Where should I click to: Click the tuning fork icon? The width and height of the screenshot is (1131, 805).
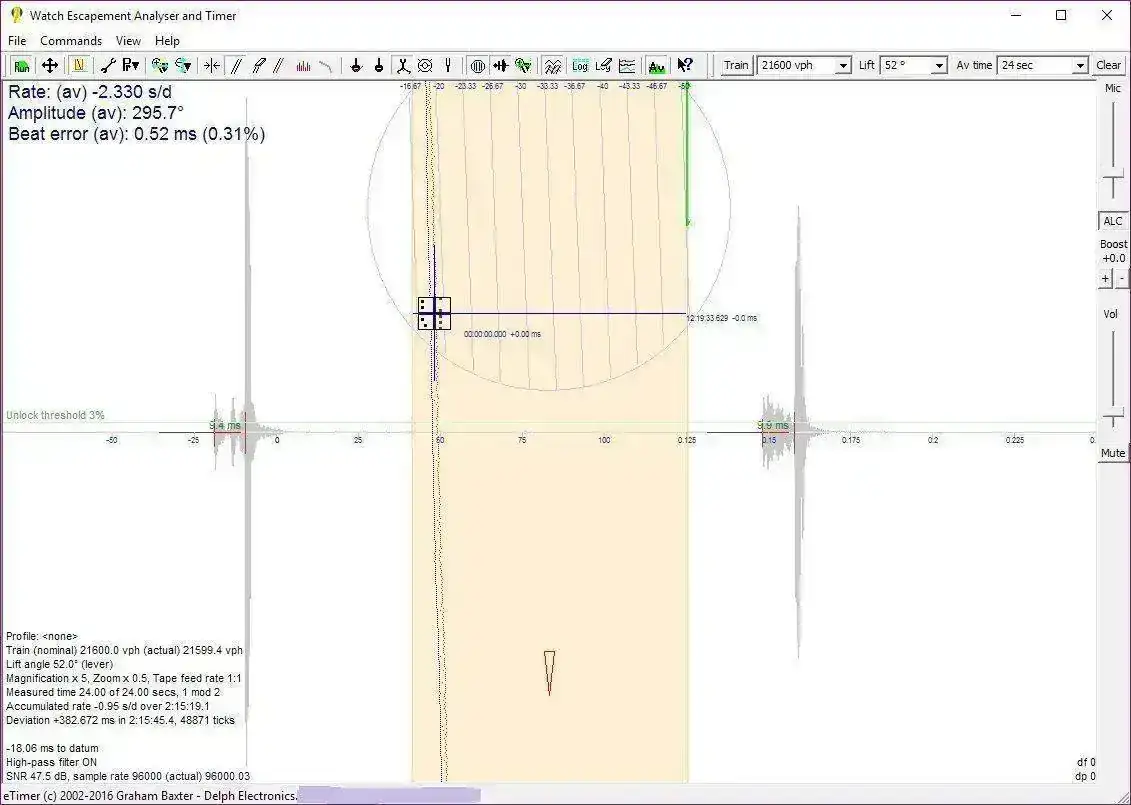click(448, 65)
